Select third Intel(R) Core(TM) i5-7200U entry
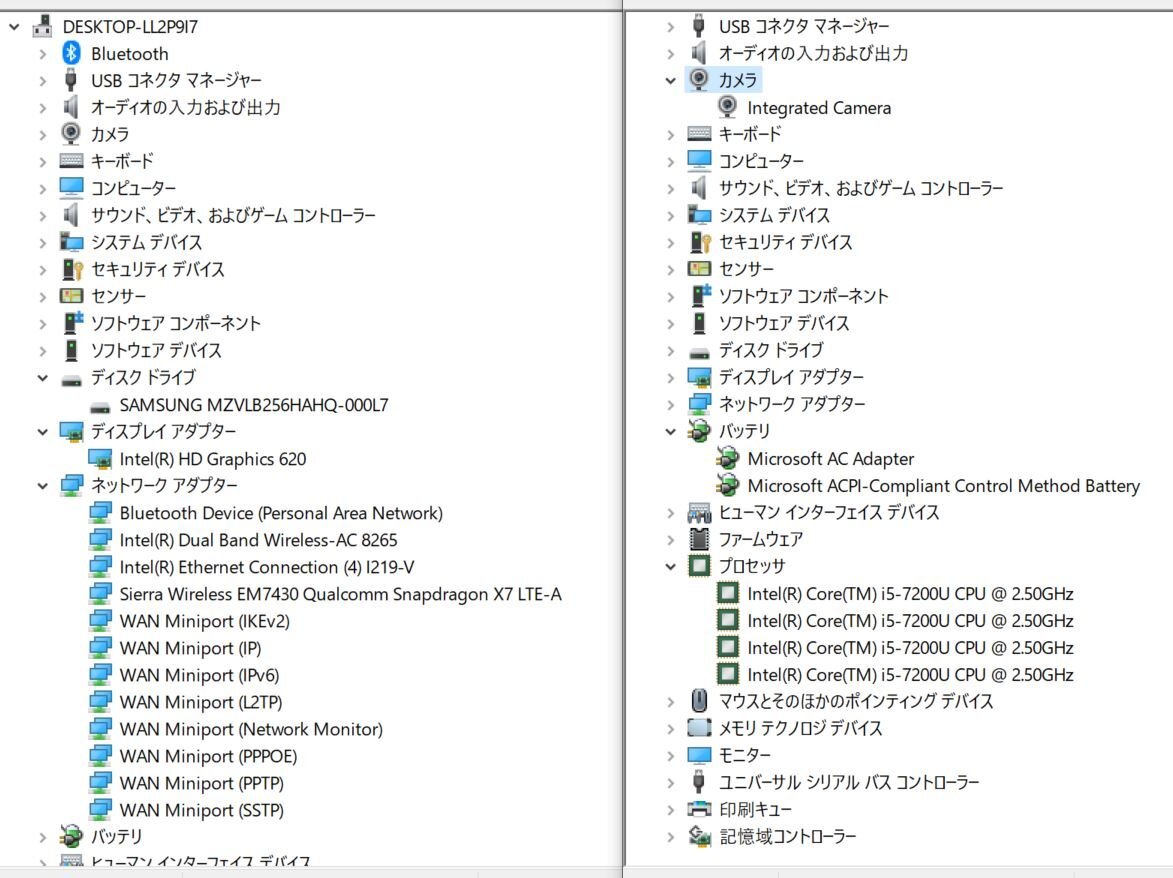 (x=910, y=647)
